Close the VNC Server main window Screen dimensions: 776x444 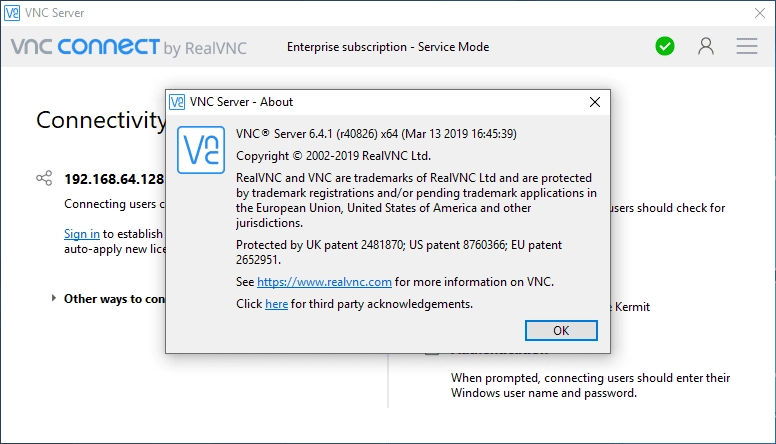coord(760,13)
